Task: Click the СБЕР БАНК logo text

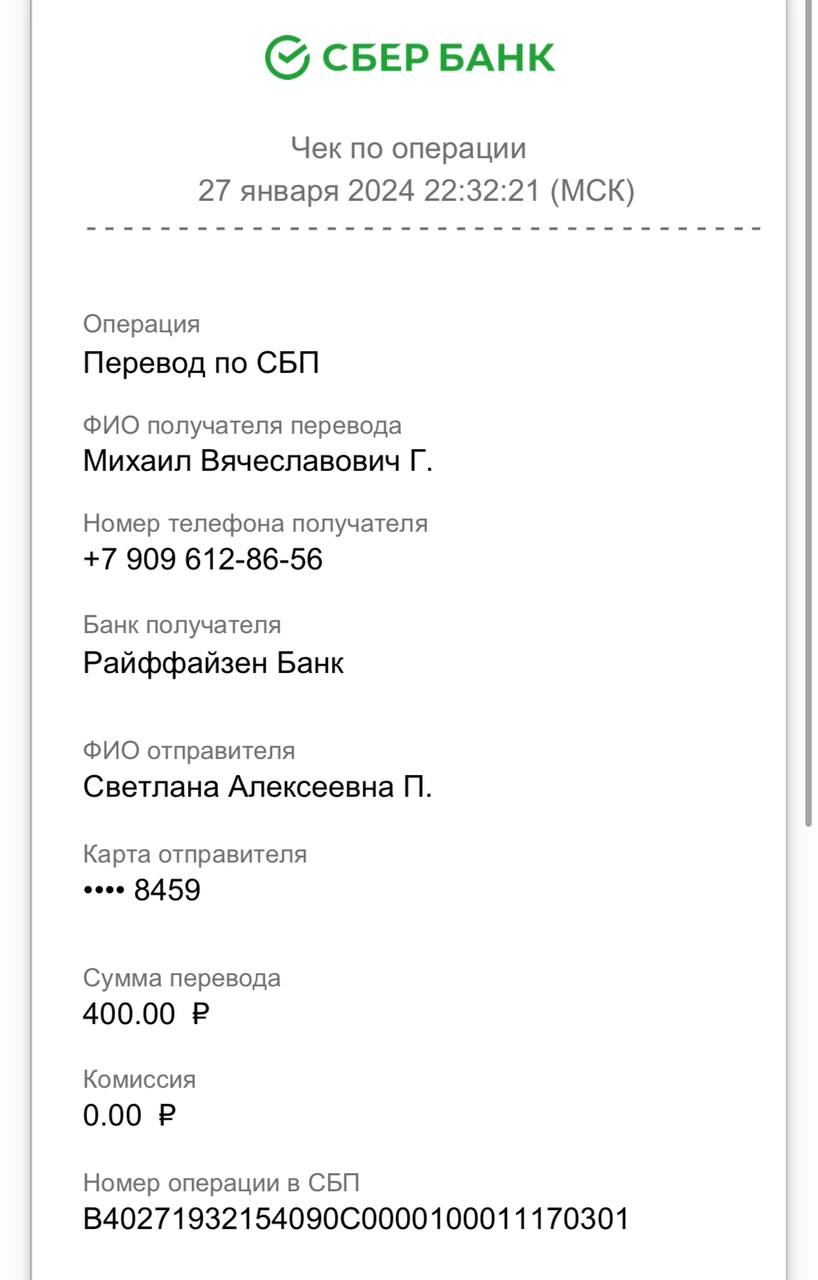Action: pos(438,57)
